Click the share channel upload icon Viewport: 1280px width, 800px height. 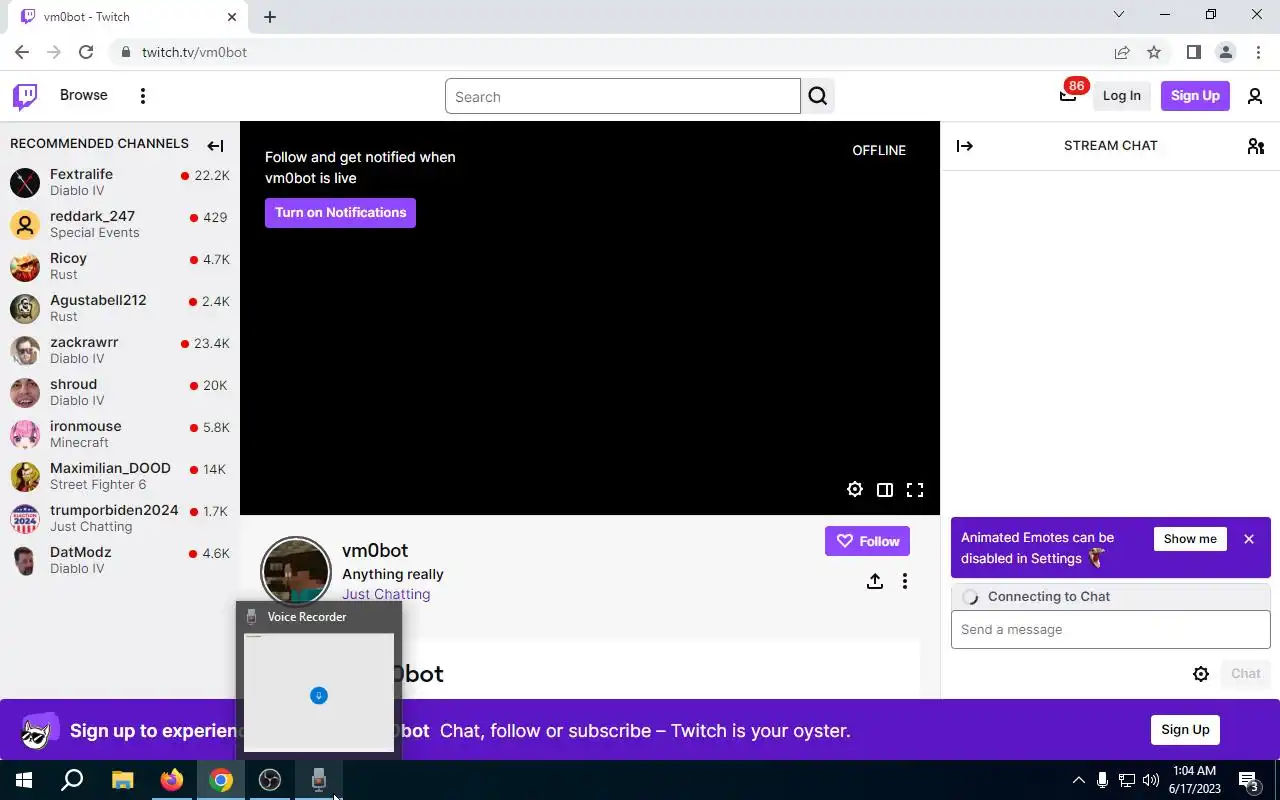(x=875, y=581)
